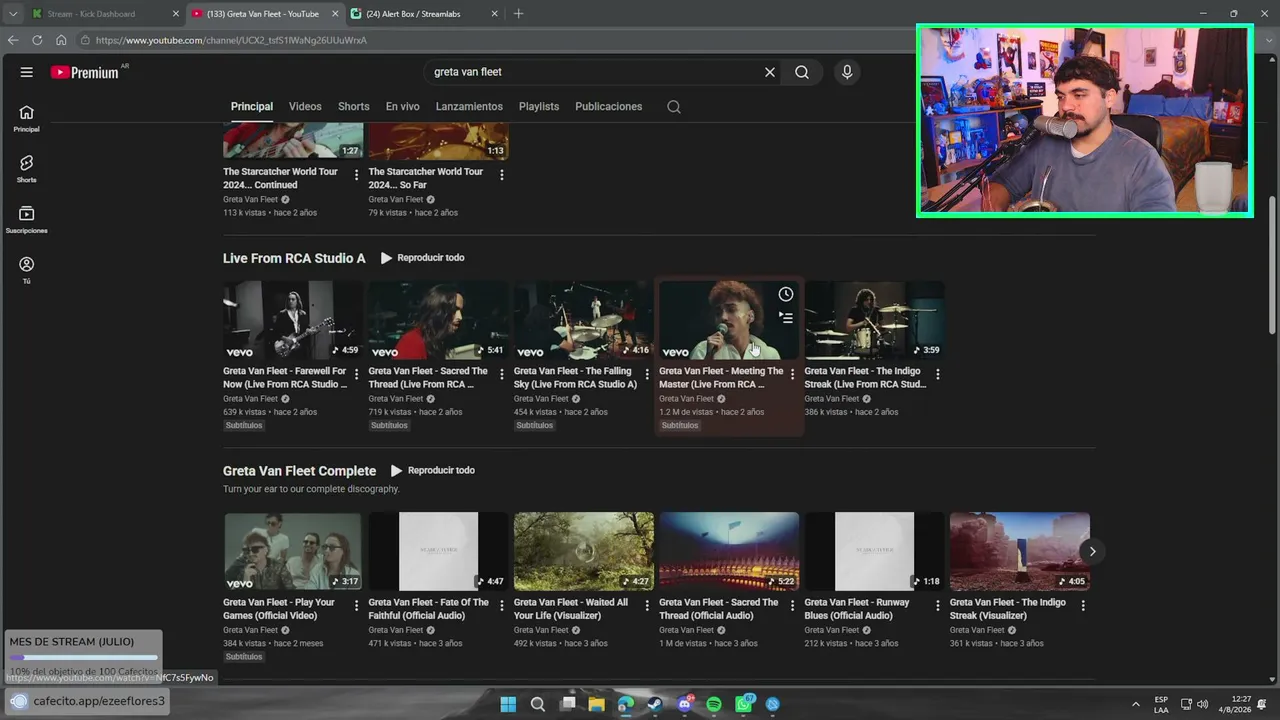Click the search field containing greta van fleet
This screenshot has height=720, width=1280.
click(x=590, y=72)
